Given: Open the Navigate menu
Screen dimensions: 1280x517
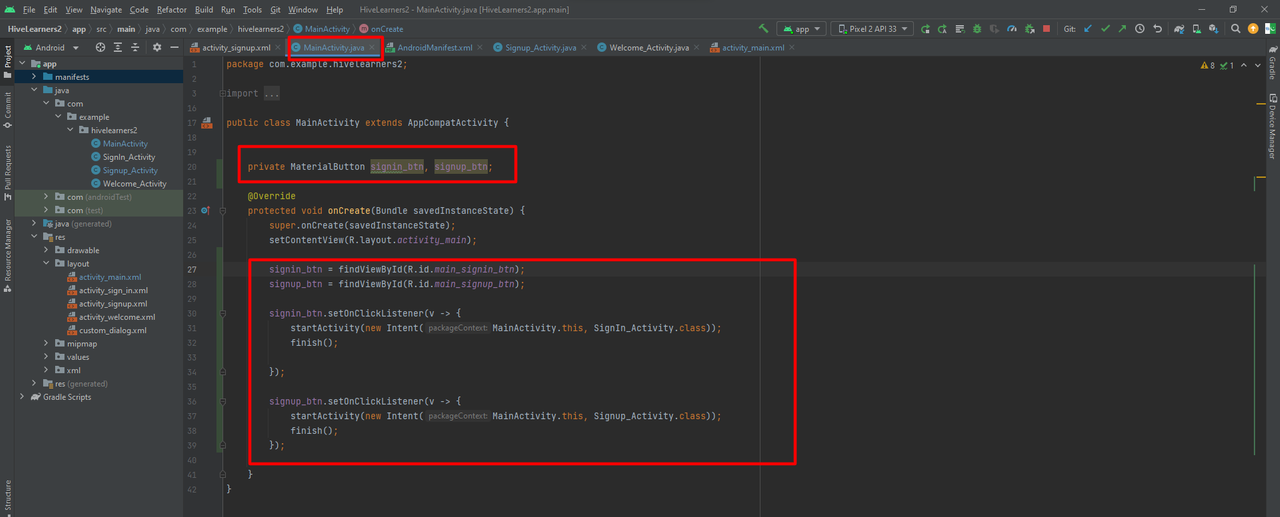Looking at the screenshot, I should (x=106, y=9).
